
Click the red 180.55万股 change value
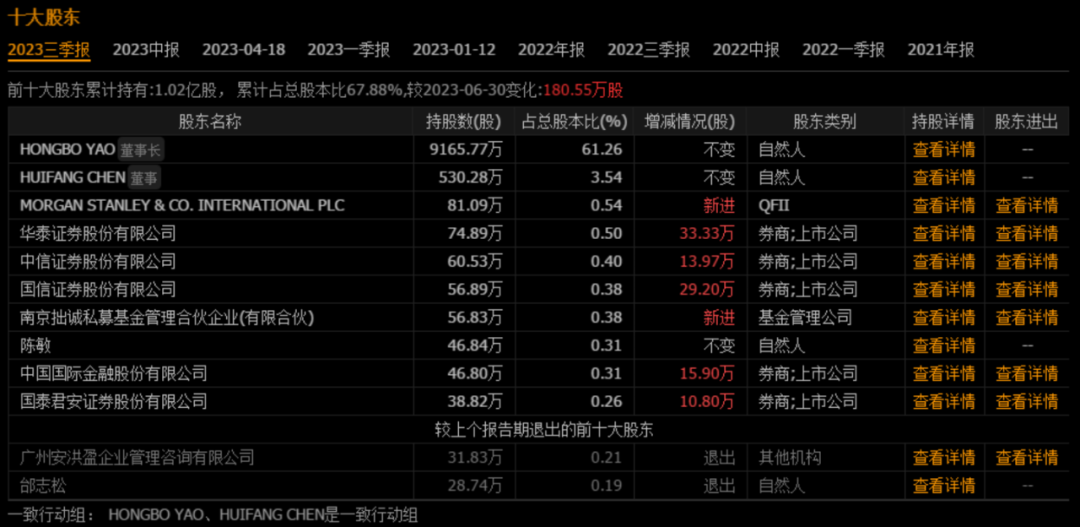coord(583,90)
